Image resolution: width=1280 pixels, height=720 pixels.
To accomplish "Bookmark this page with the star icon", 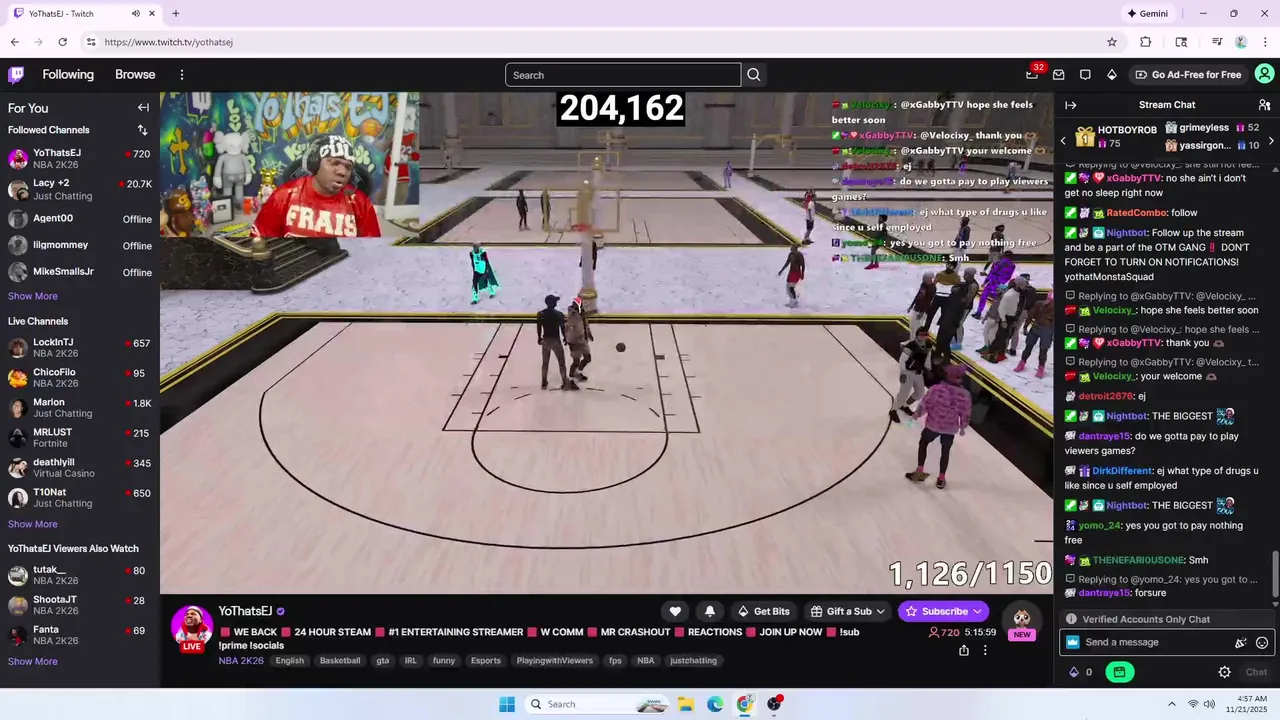I will (1111, 42).
